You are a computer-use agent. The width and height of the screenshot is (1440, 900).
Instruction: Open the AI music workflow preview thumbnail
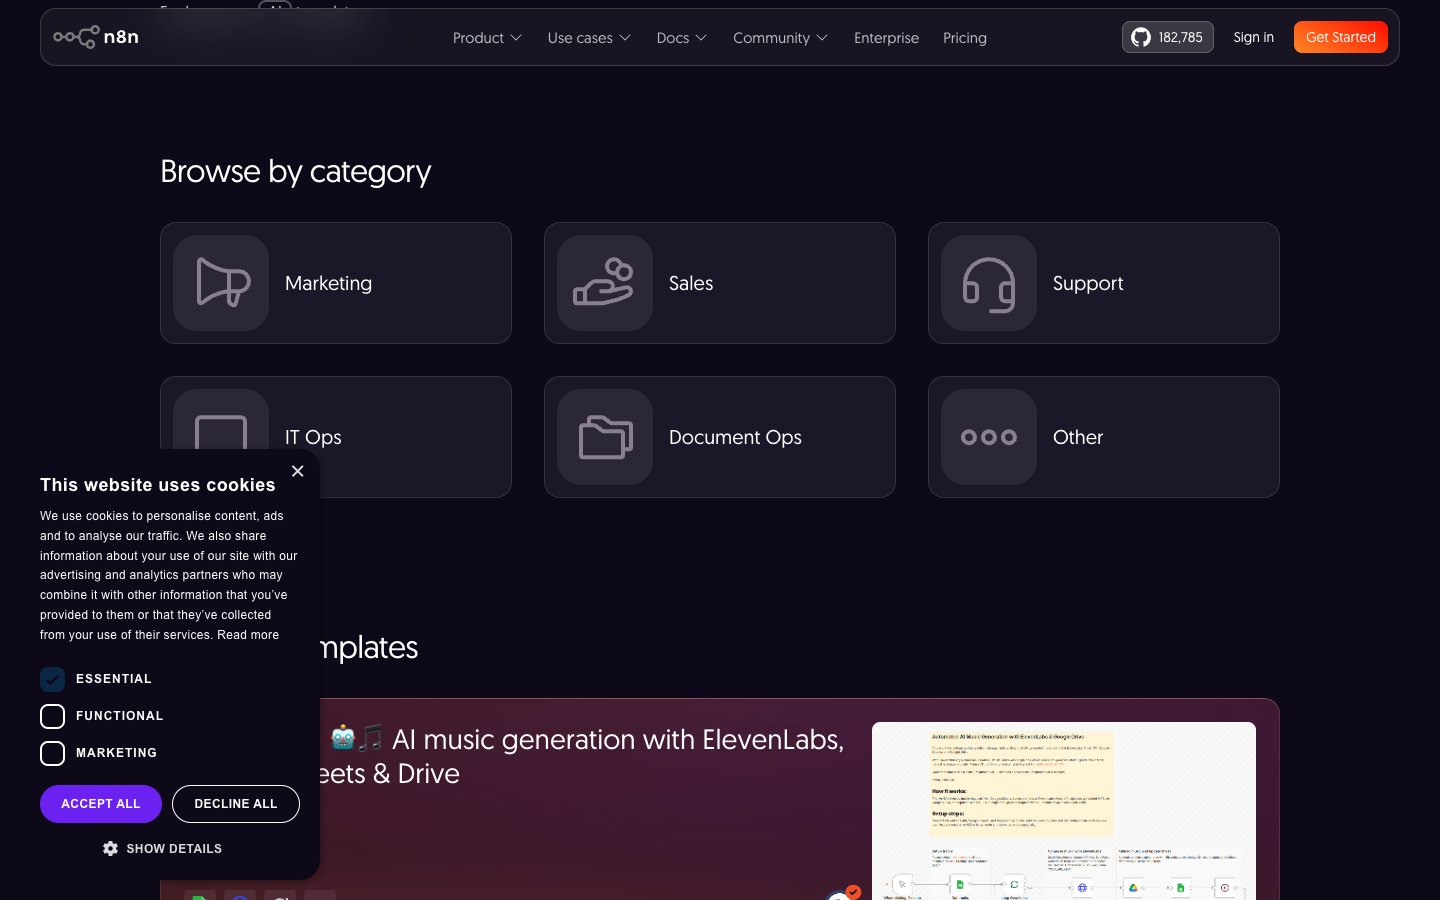click(x=1063, y=810)
